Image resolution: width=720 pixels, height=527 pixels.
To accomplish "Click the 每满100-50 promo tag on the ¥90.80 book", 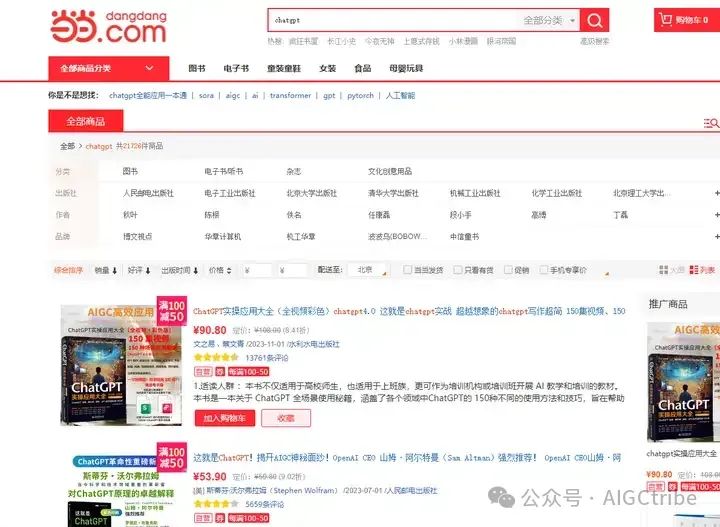I will 248,371.
